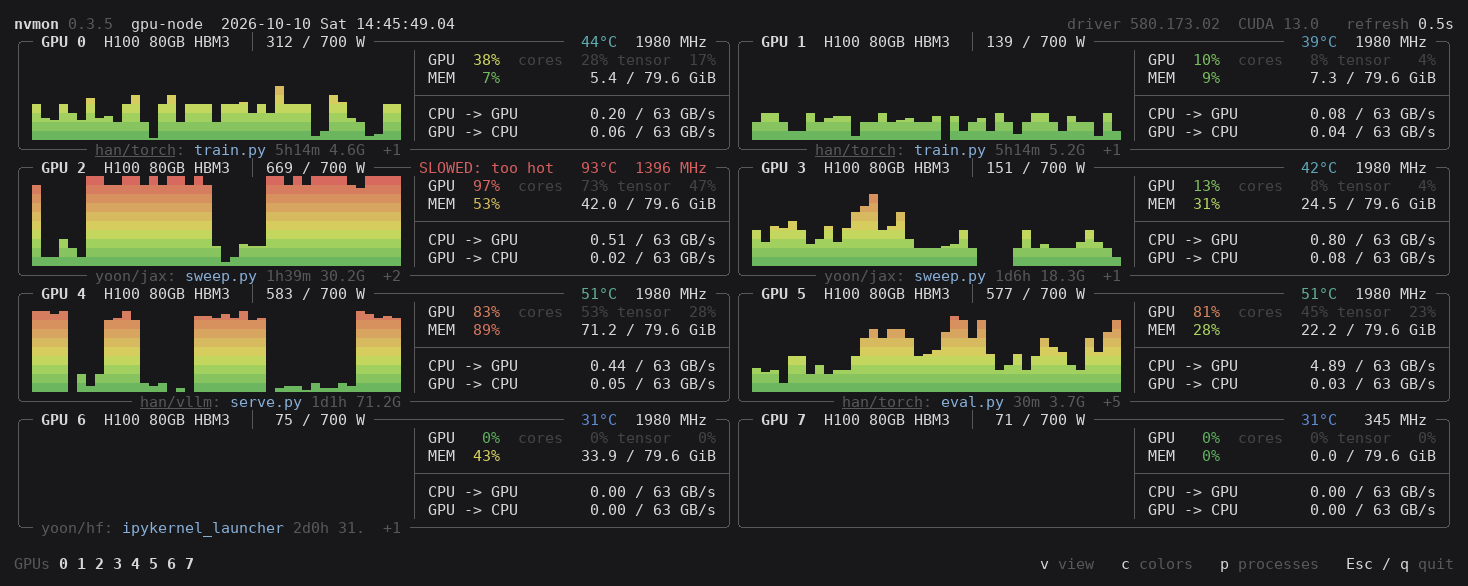Expand '+1' extra processes on GPU 3
Screen dimensions: 1468x586
tap(1112, 276)
